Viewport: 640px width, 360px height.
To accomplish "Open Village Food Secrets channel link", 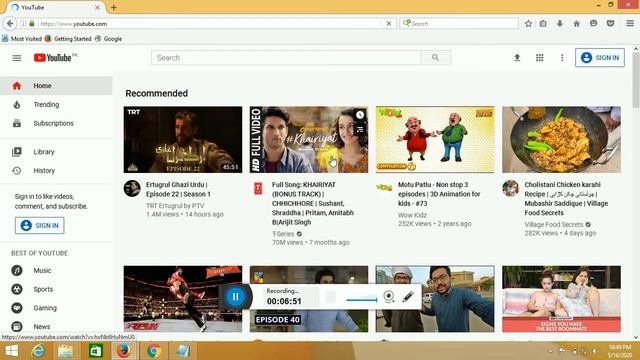I will (x=554, y=224).
